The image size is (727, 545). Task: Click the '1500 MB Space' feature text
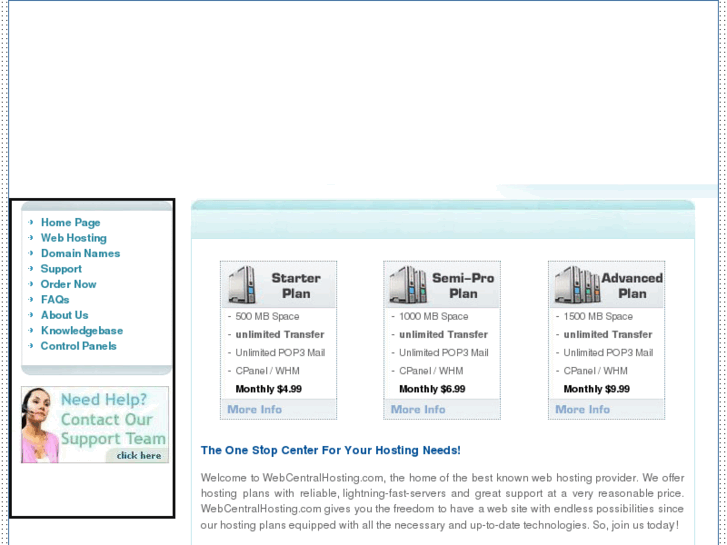598,316
